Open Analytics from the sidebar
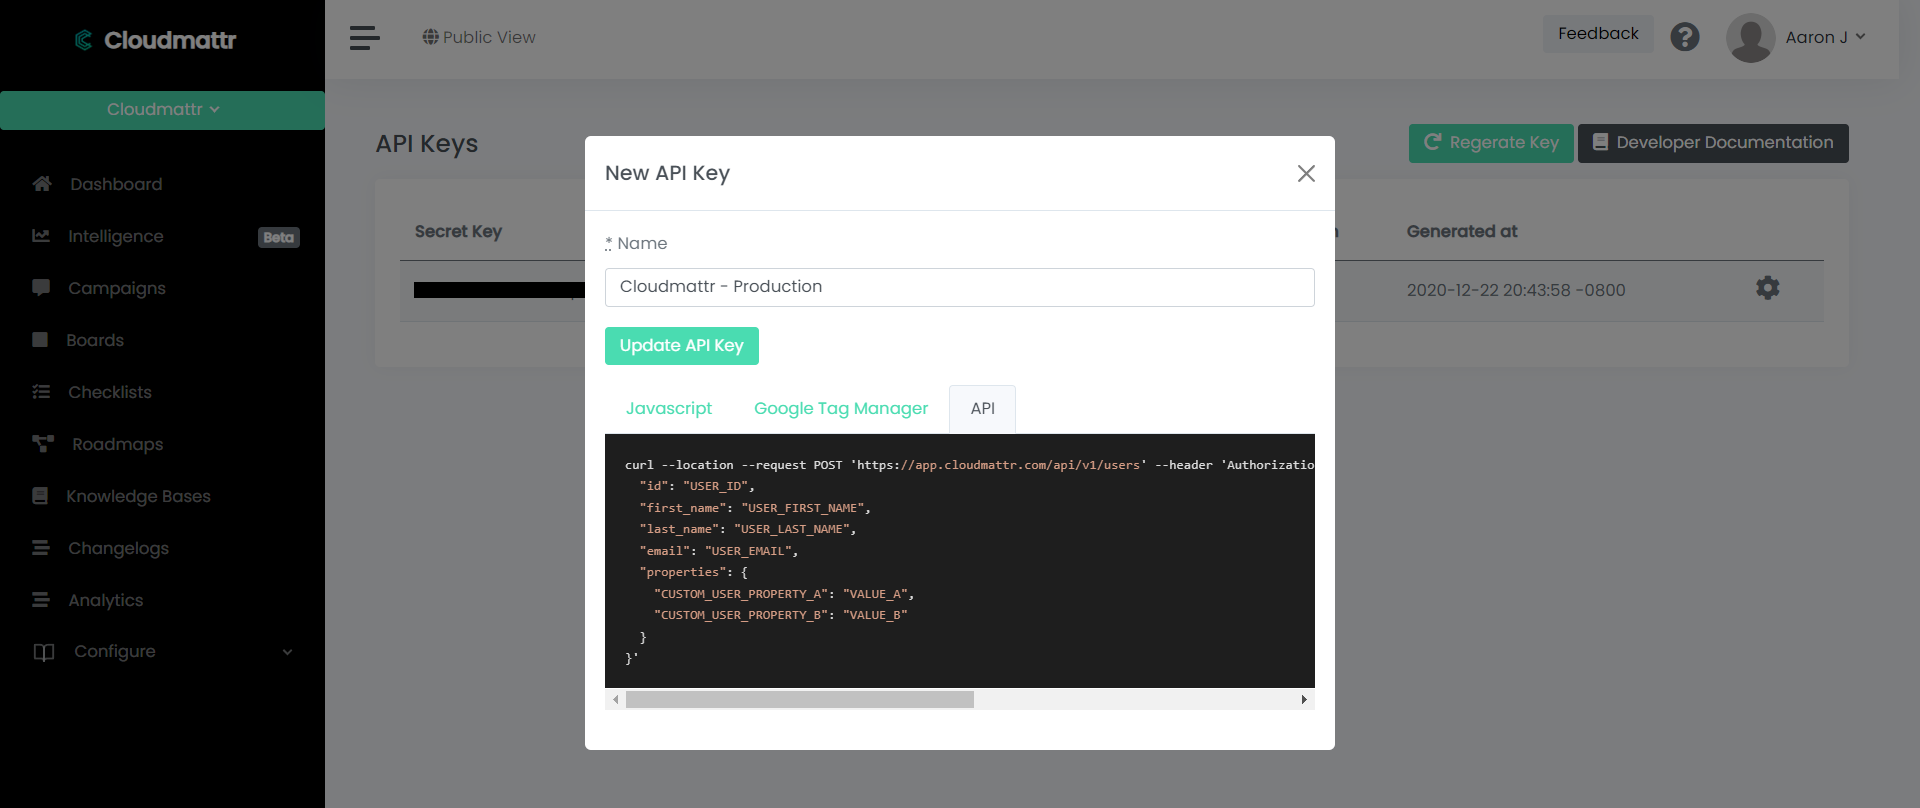This screenshot has height=808, width=1920. [x=106, y=600]
